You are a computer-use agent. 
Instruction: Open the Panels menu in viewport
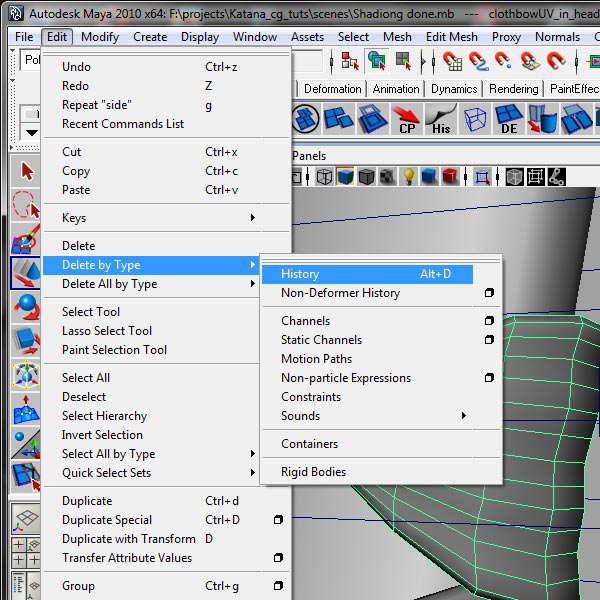pyautogui.click(x=308, y=156)
